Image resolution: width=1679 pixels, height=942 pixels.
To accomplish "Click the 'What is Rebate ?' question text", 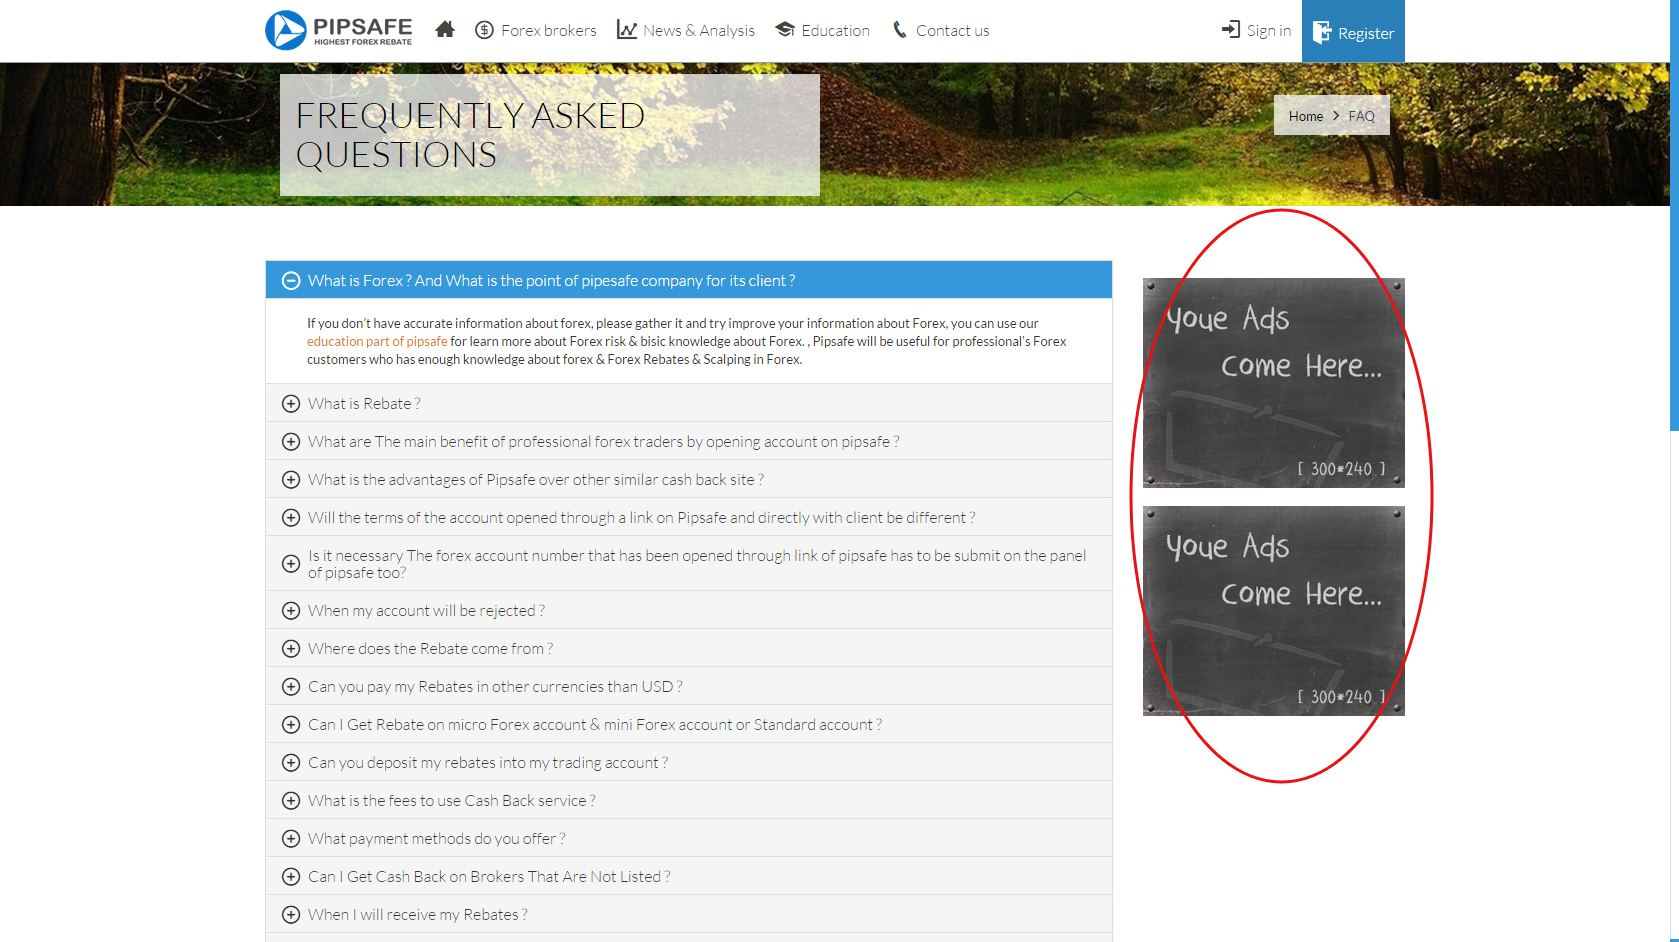I will click(x=364, y=404).
